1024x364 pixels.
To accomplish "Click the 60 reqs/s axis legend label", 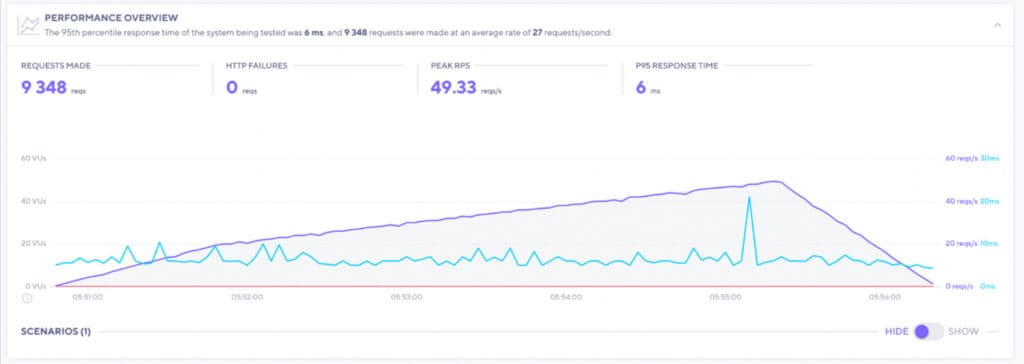I will click(x=961, y=159).
